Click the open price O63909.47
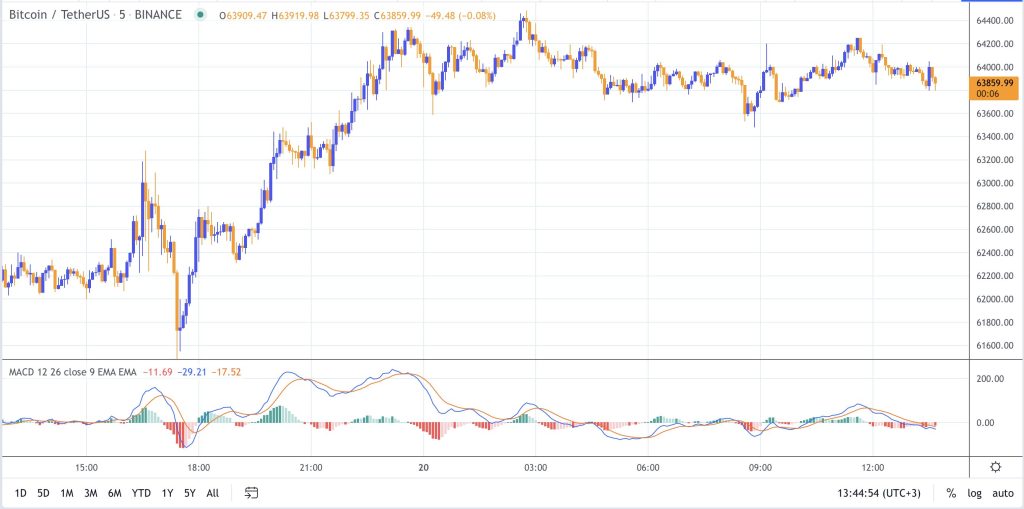 243,15
